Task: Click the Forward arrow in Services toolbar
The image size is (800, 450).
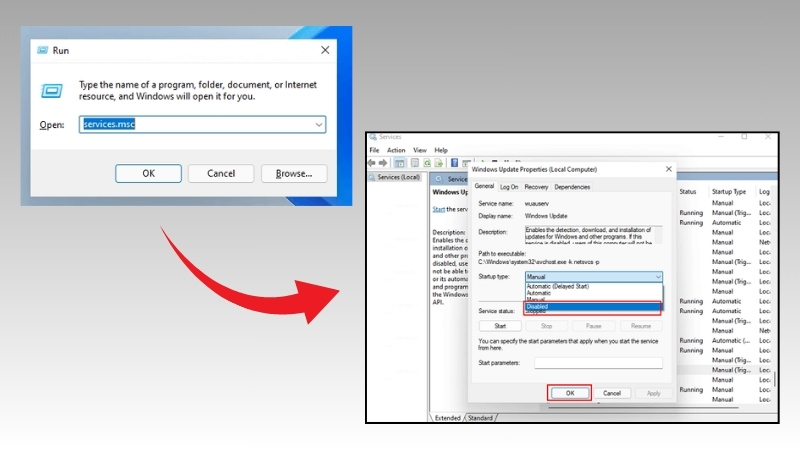Action: click(x=383, y=163)
